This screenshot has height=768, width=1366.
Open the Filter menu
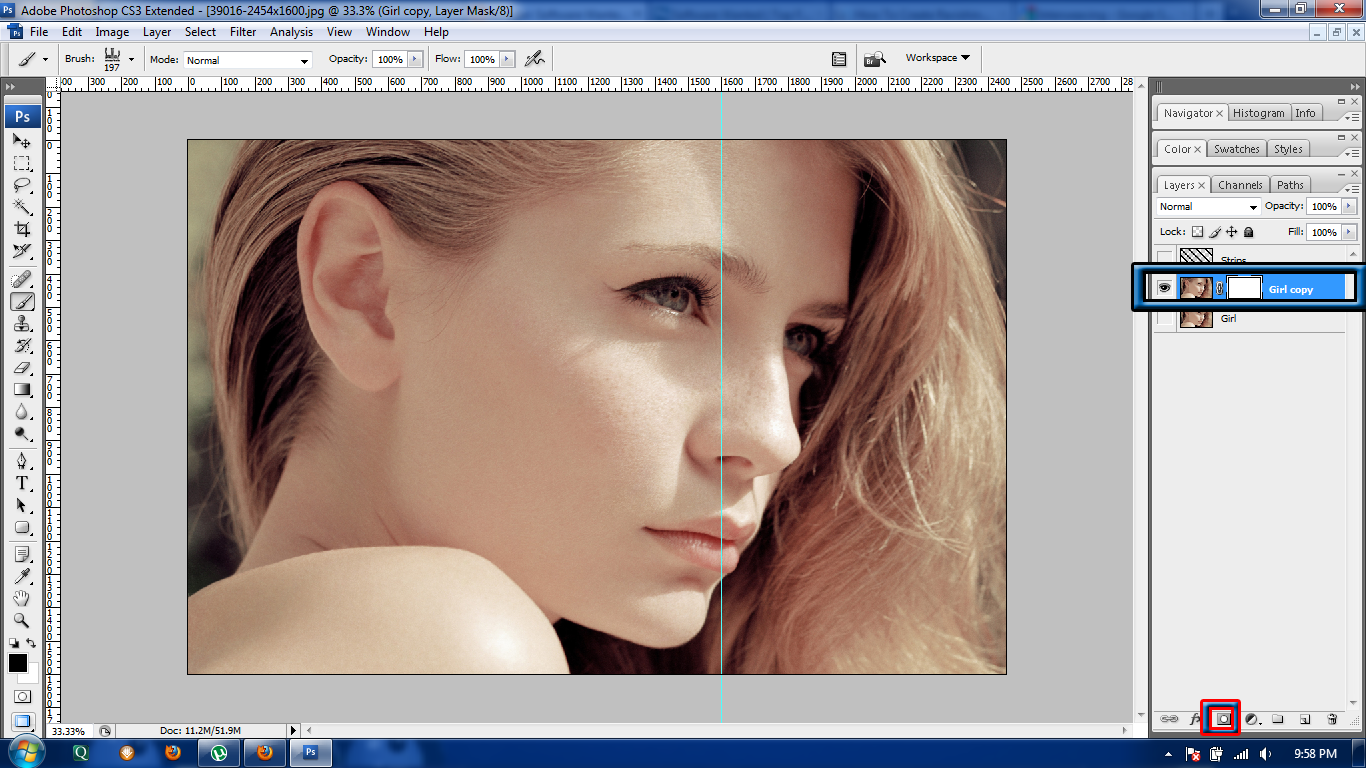click(243, 32)
